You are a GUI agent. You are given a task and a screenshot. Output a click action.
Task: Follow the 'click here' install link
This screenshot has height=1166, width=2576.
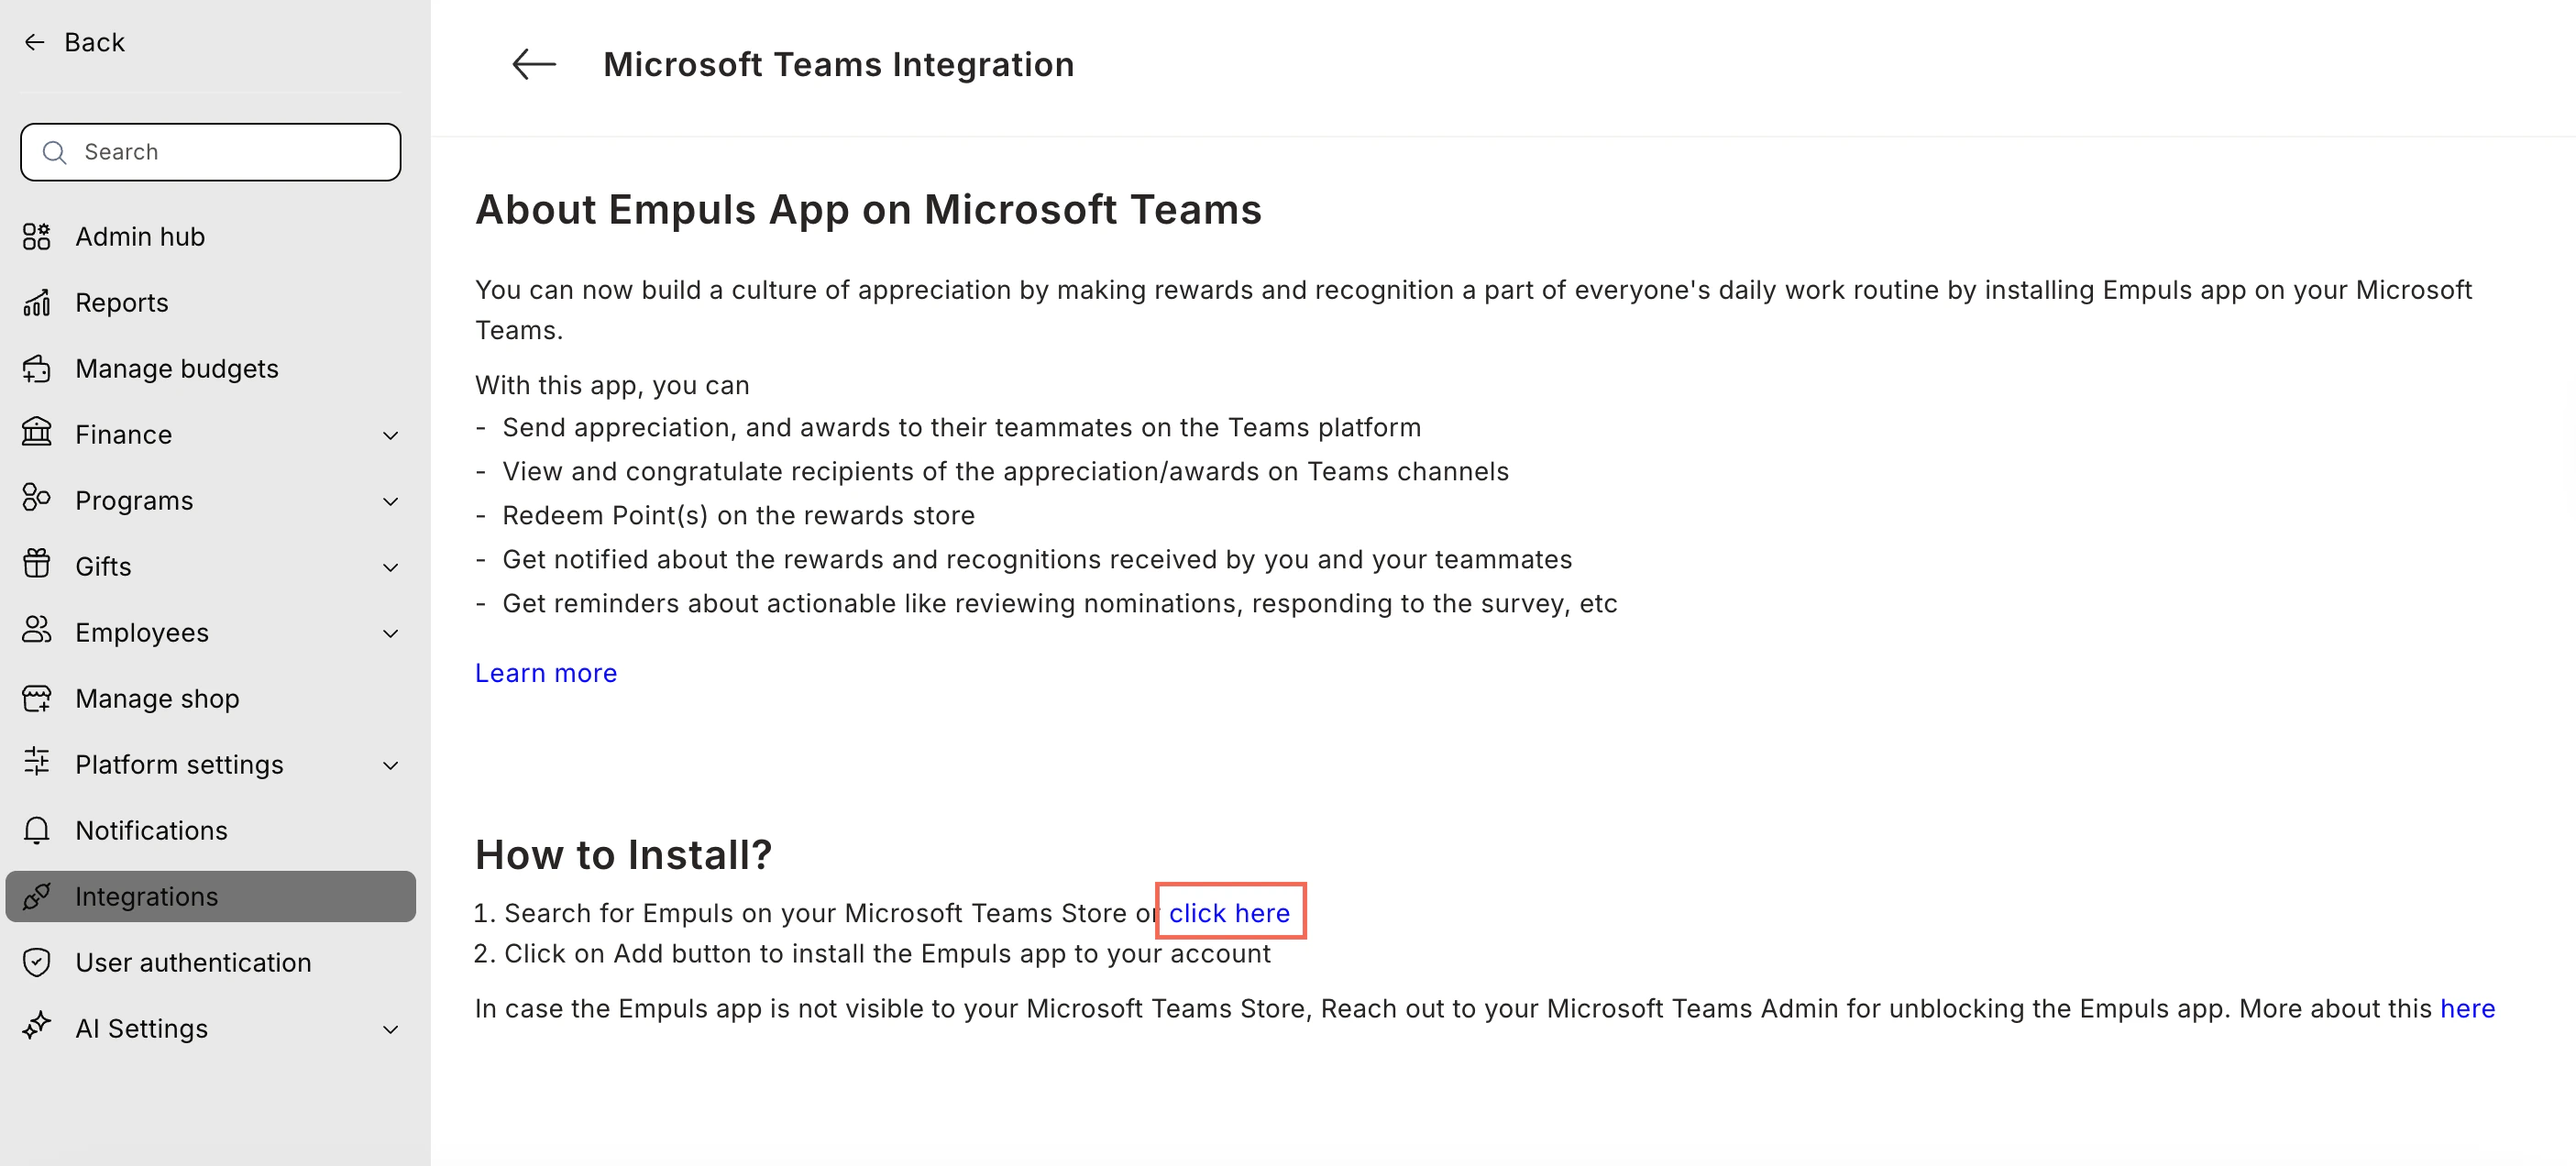coord(1229,913)
